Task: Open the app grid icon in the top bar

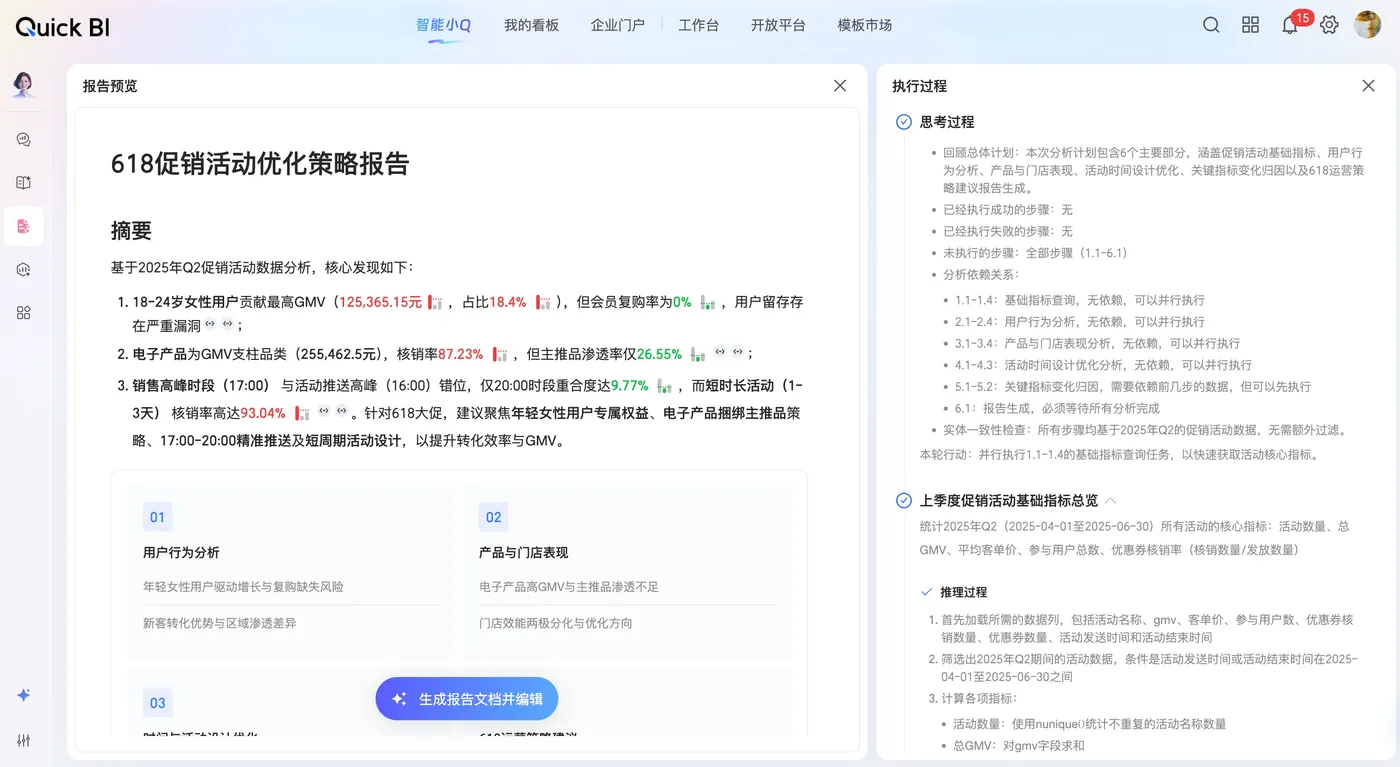Action: [1250, 25]
